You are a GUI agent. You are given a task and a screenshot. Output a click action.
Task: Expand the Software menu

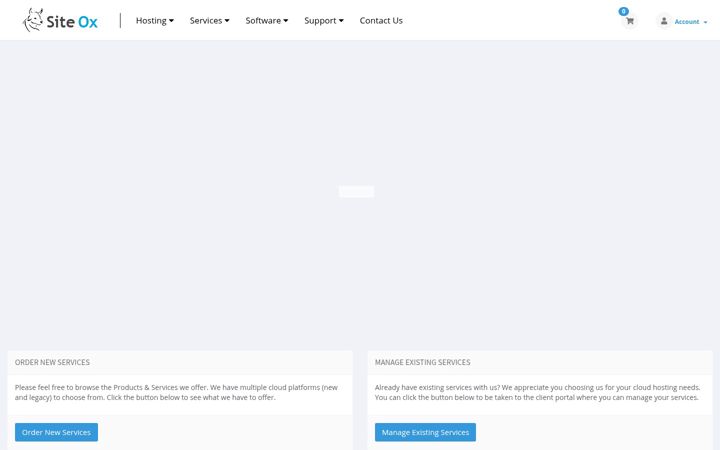tap(267, 21)
